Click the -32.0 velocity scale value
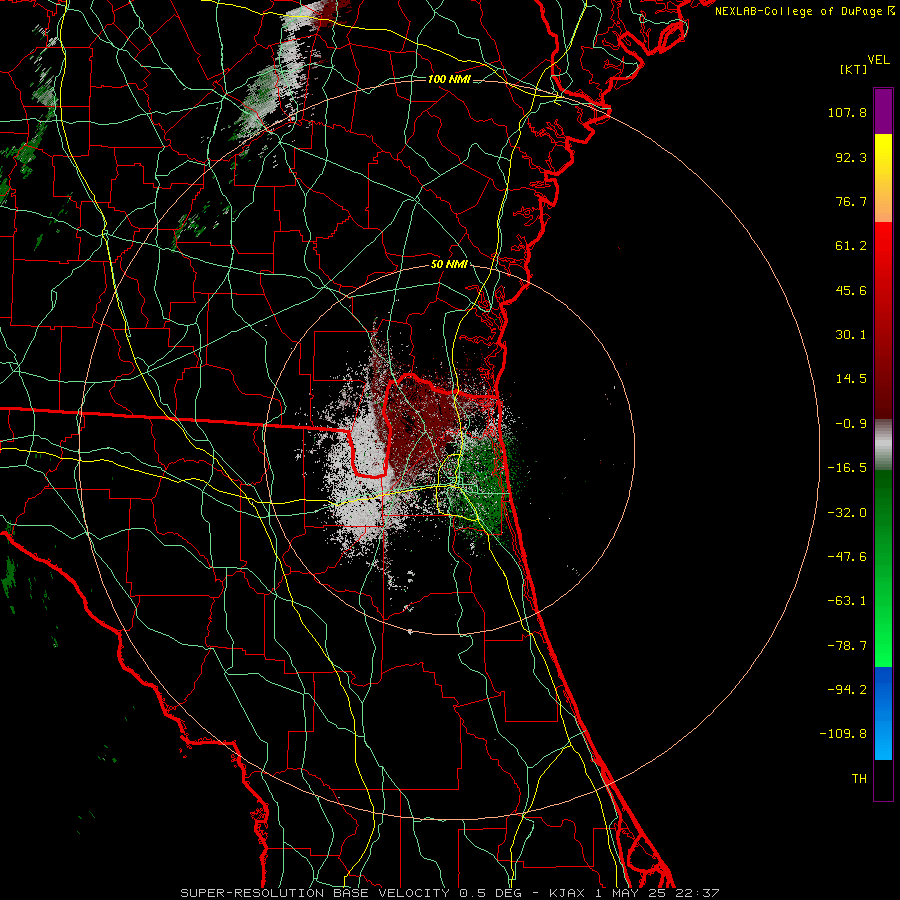This screenshot has width=900, height=900. coord(847,513)
